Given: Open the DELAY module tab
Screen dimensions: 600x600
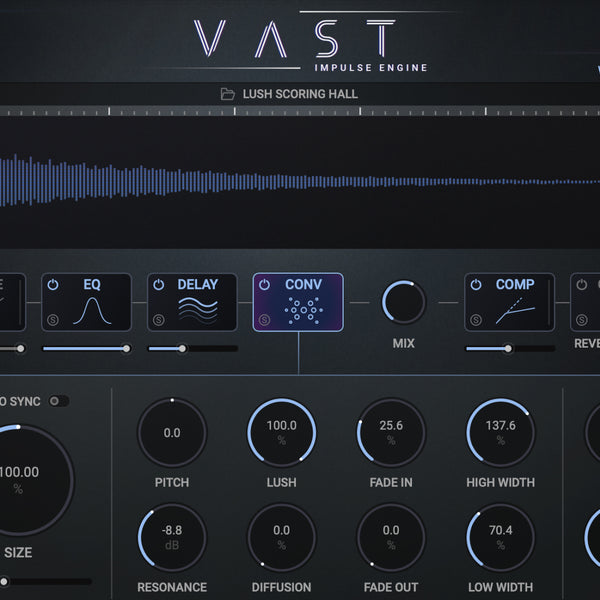Looking at the screenshot, I should (192, 302).
